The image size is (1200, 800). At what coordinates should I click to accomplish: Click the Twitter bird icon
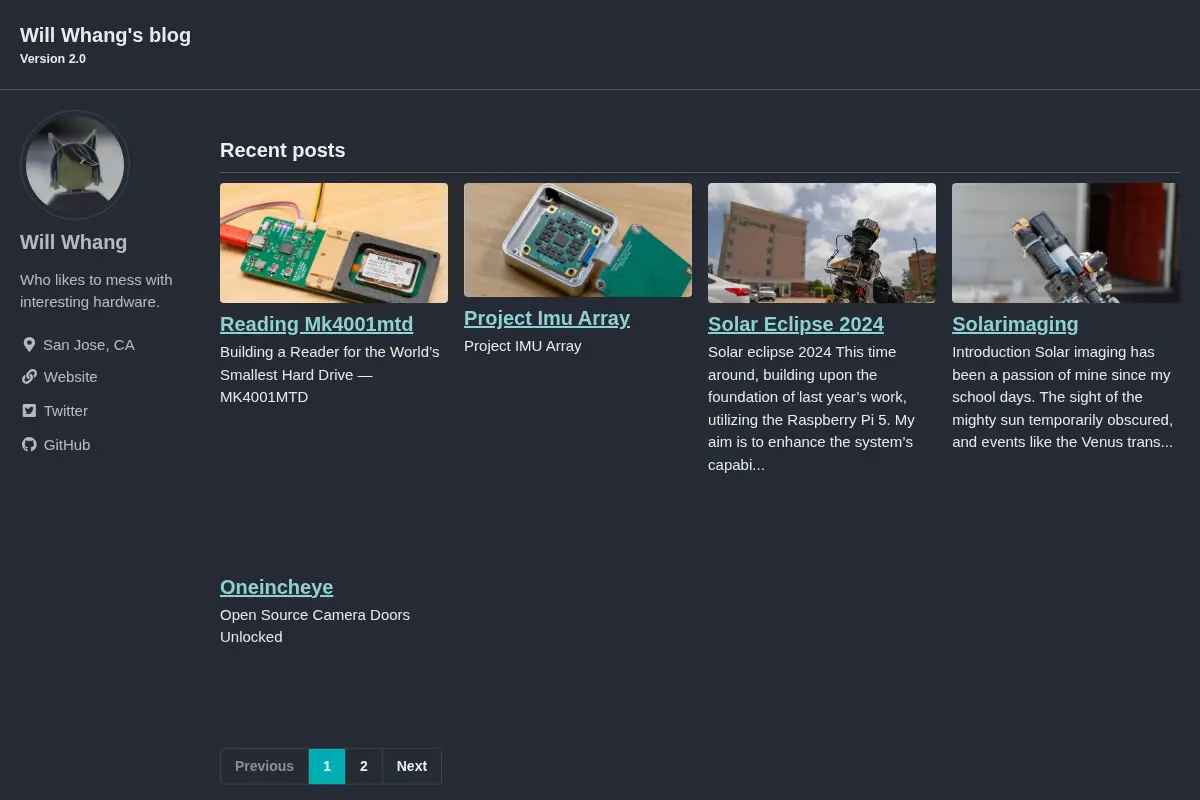pyautogui.click(x=29, y=411)
